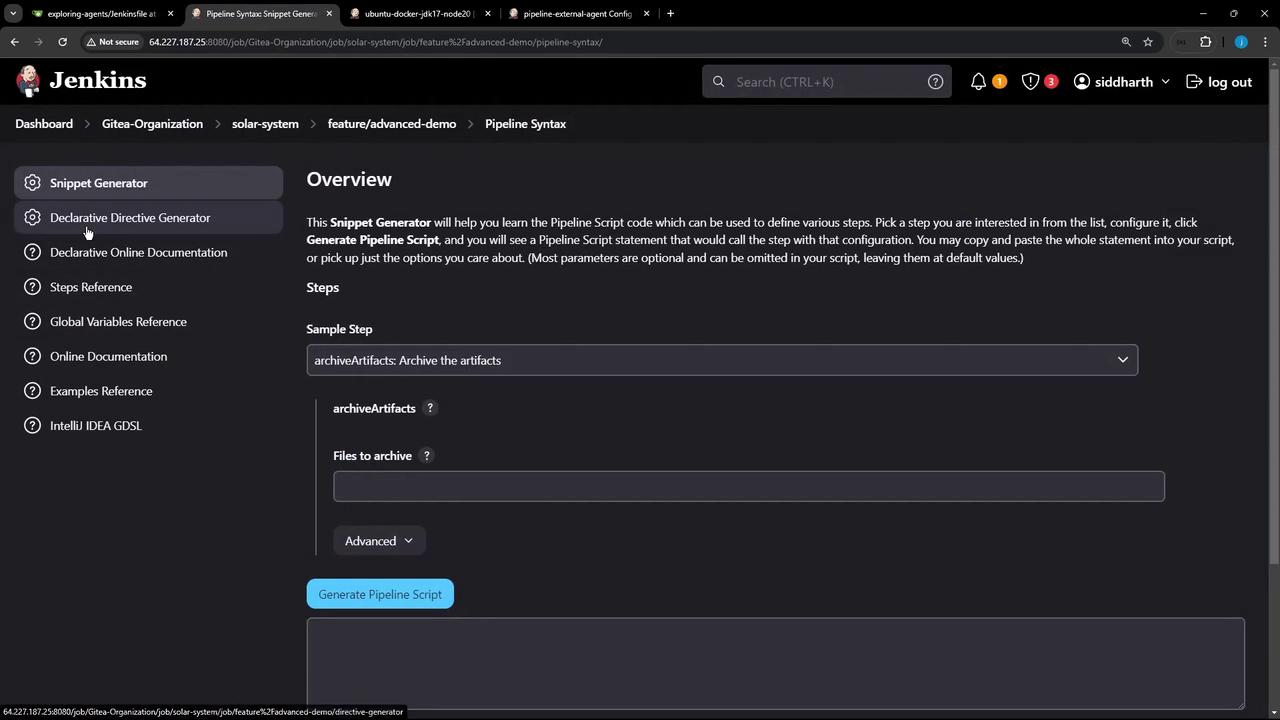Expand the Sample Step dropdown
Screen dimensions: 1280x720
[x=722, y=360]
